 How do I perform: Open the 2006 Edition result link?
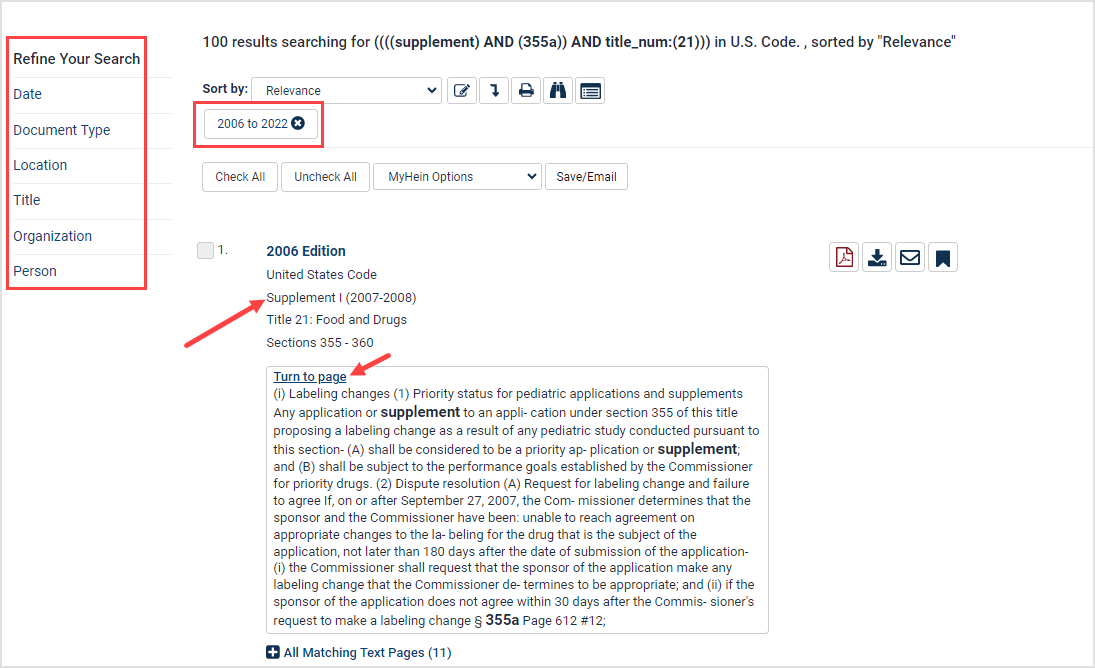pos(306,251)
